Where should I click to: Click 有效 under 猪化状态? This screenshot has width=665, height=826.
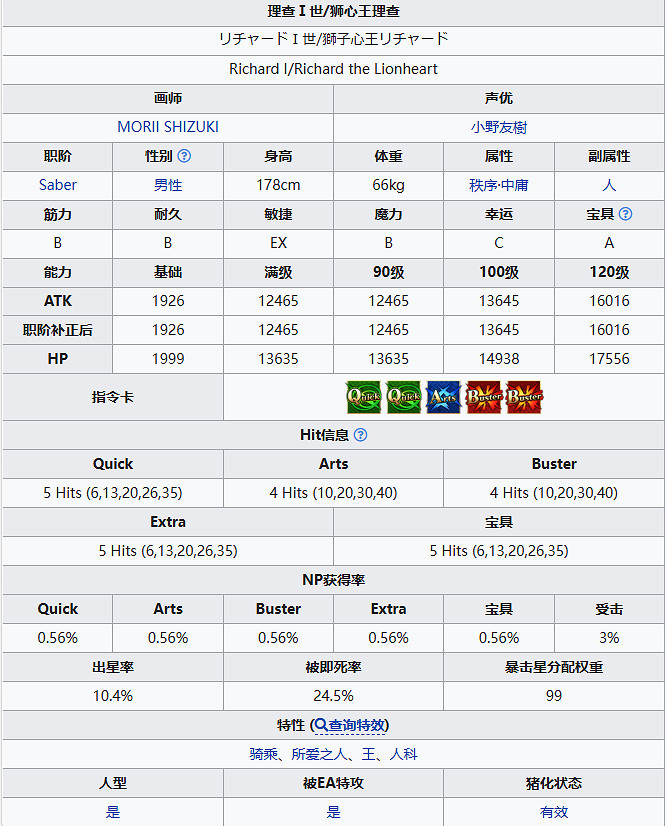(x=554, y=812)
